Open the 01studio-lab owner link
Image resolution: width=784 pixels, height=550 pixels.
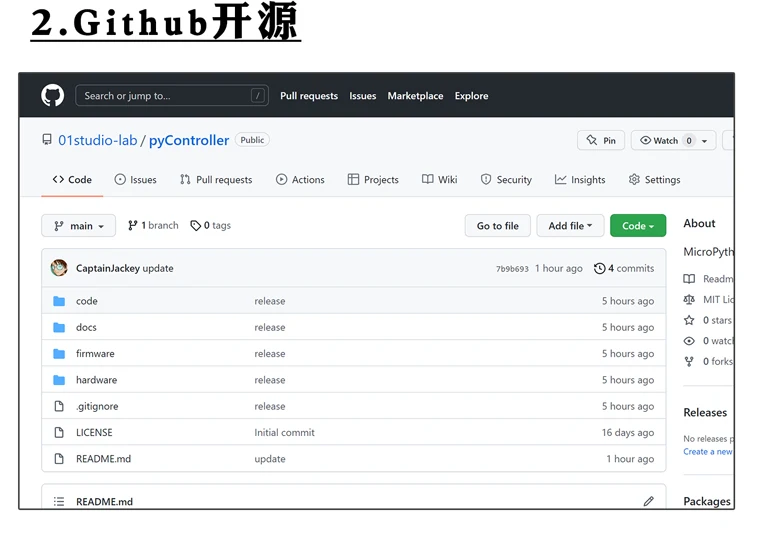(x=98, y=140)
